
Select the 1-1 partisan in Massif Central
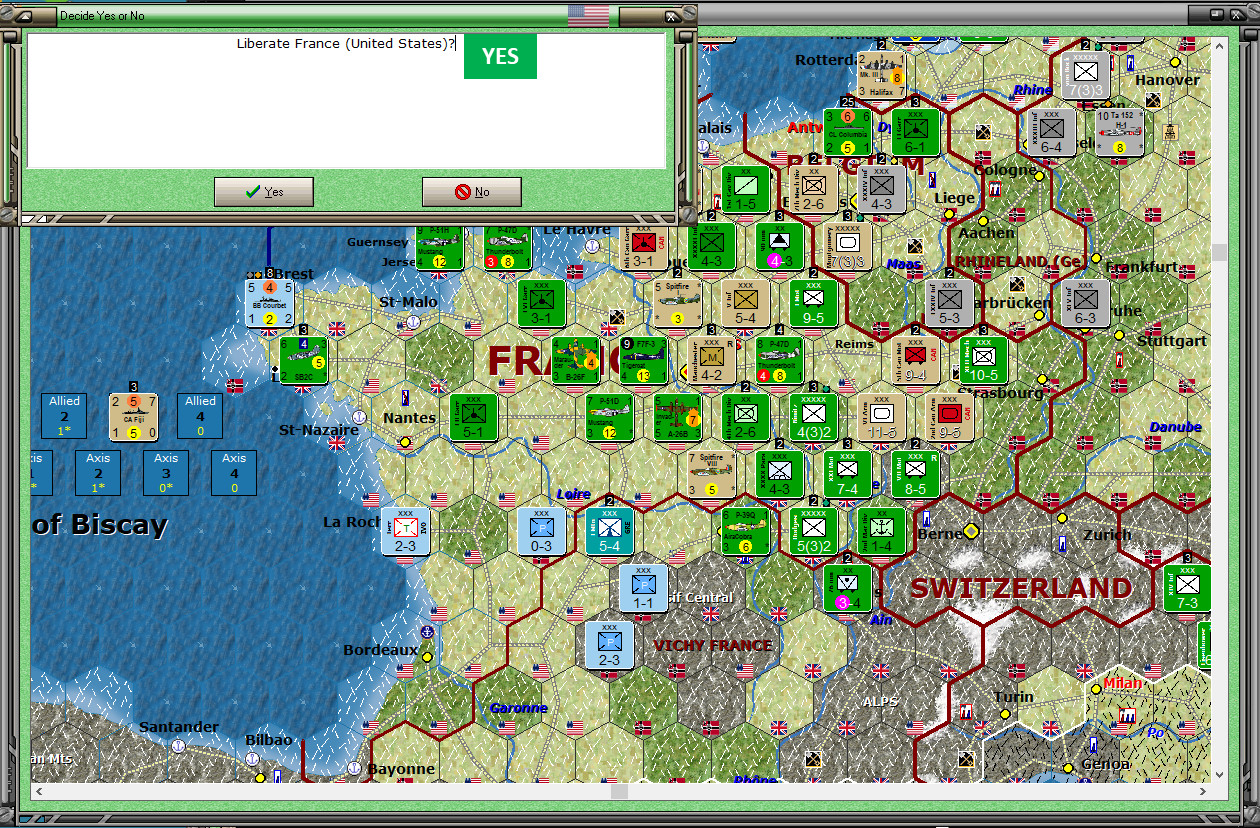tap(643, 588)
